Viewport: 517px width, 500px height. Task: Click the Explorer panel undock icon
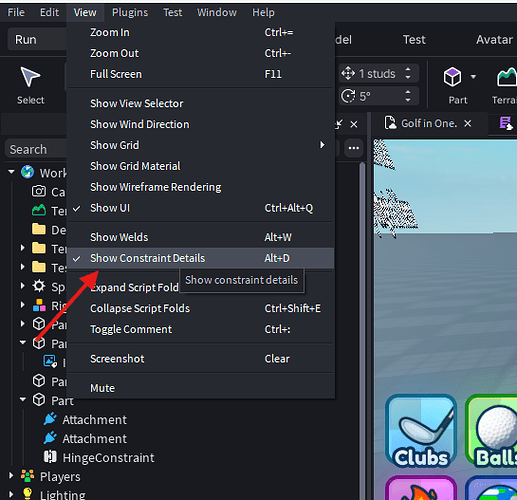pos(339,124)
